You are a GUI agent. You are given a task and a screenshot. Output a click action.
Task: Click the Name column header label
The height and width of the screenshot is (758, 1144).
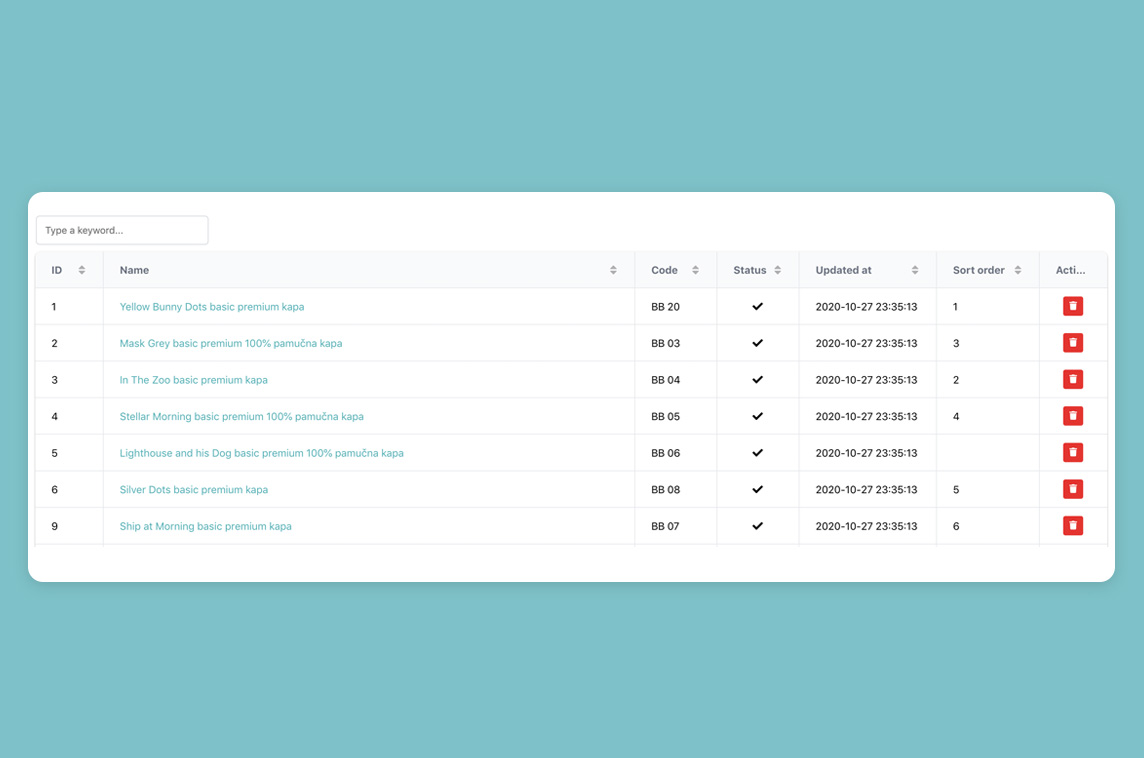click(134, 270)
